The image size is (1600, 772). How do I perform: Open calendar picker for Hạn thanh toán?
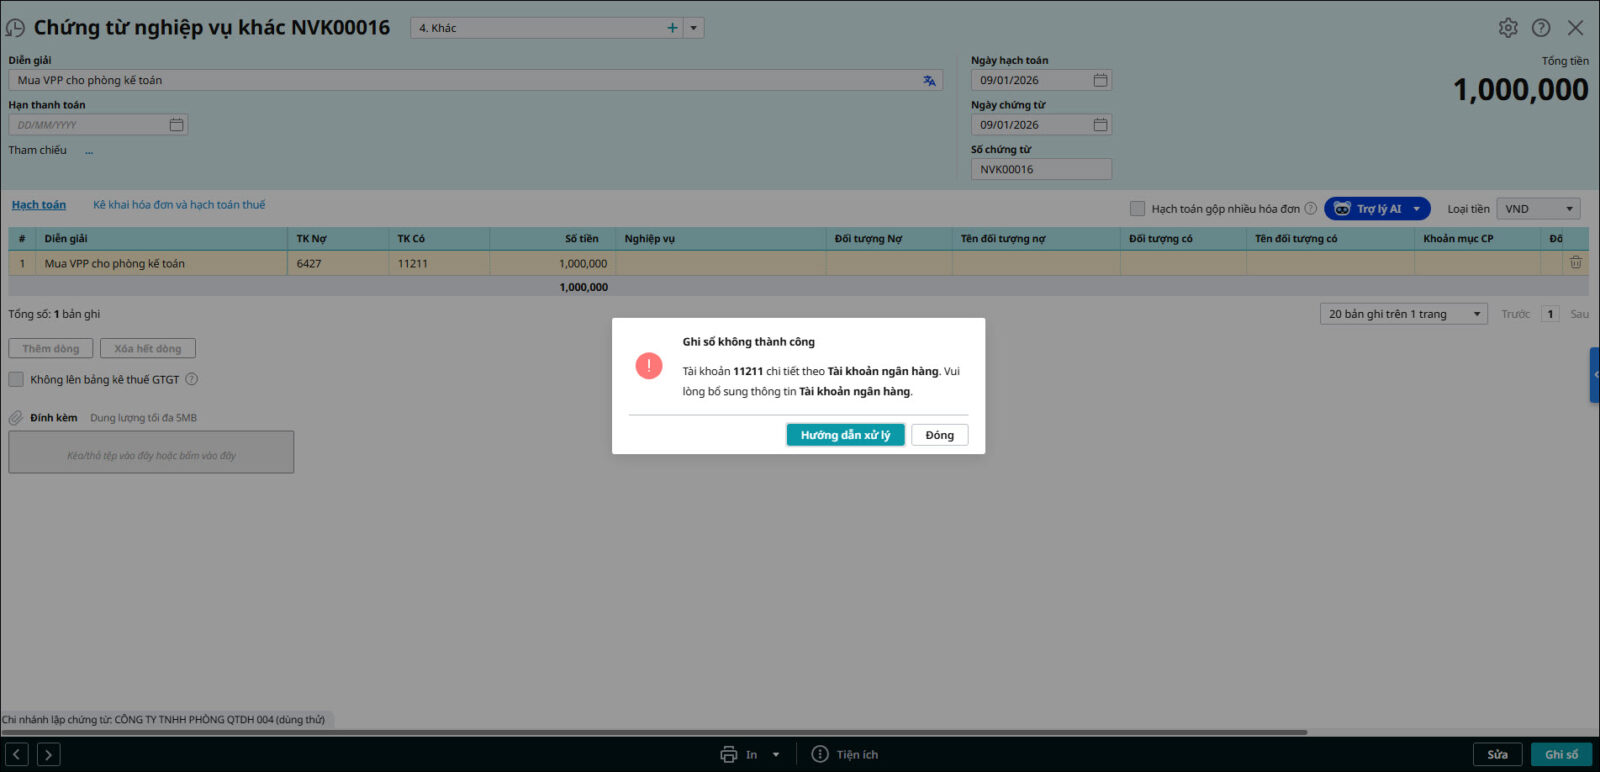point(176,125)
